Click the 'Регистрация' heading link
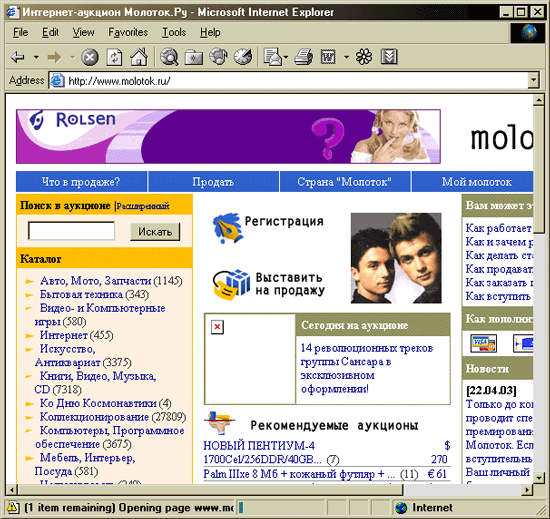 (284, 221)
